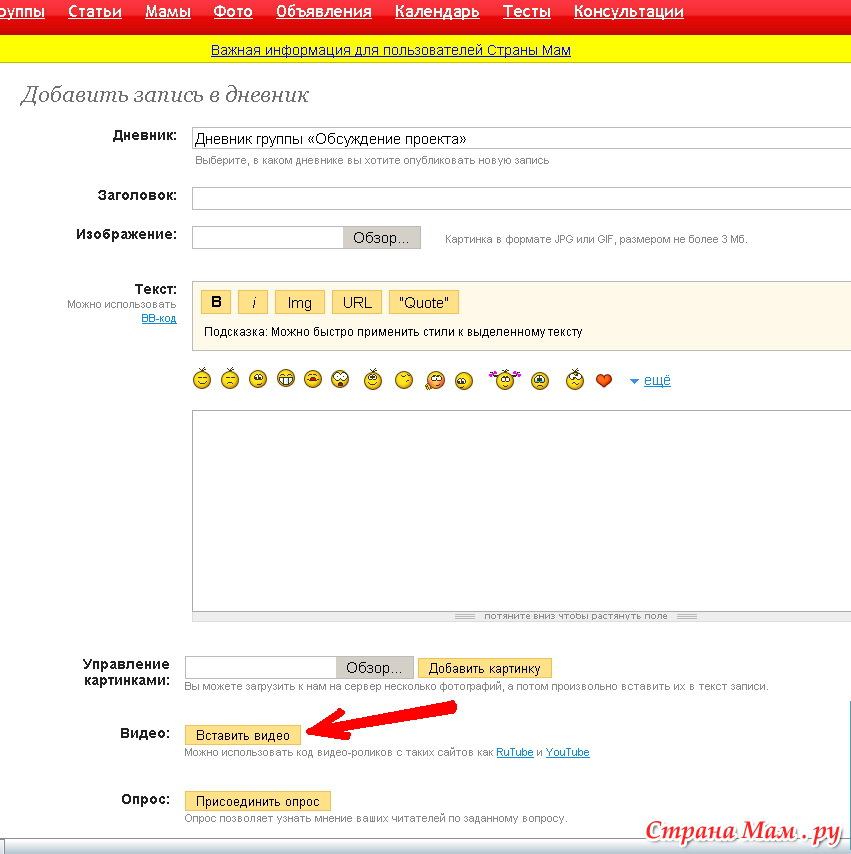This screenshot has width=851, height=854.
Task: Apply bold formatting with B button
Action: pos(216,302)
